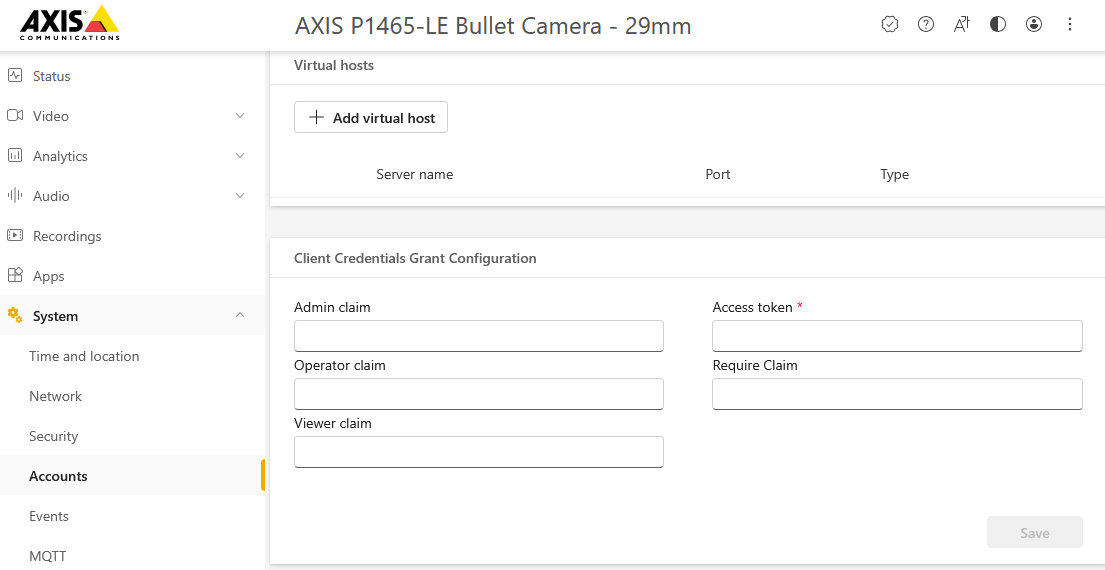This screenshot has width=1105, height=570.
Task: Click the Server name column header
Action: point(414,174)
